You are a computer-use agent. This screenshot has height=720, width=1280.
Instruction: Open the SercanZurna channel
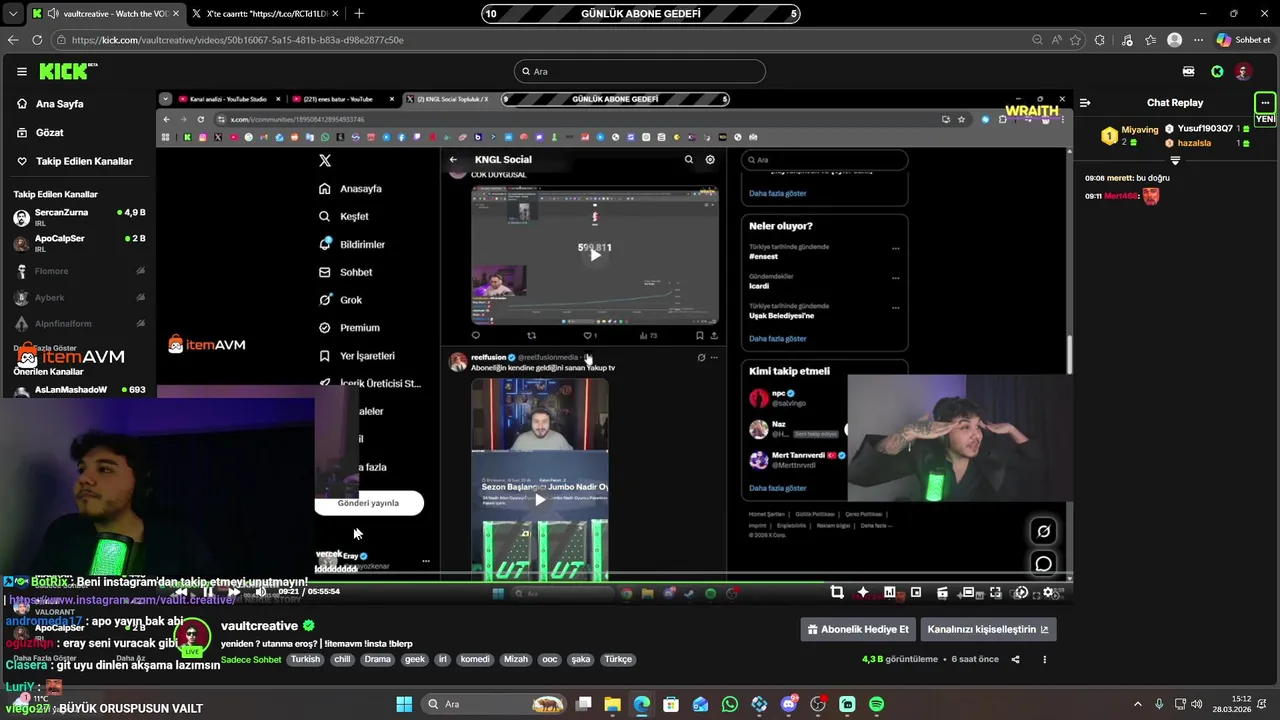pyautogui.click(x=78, y=217)
